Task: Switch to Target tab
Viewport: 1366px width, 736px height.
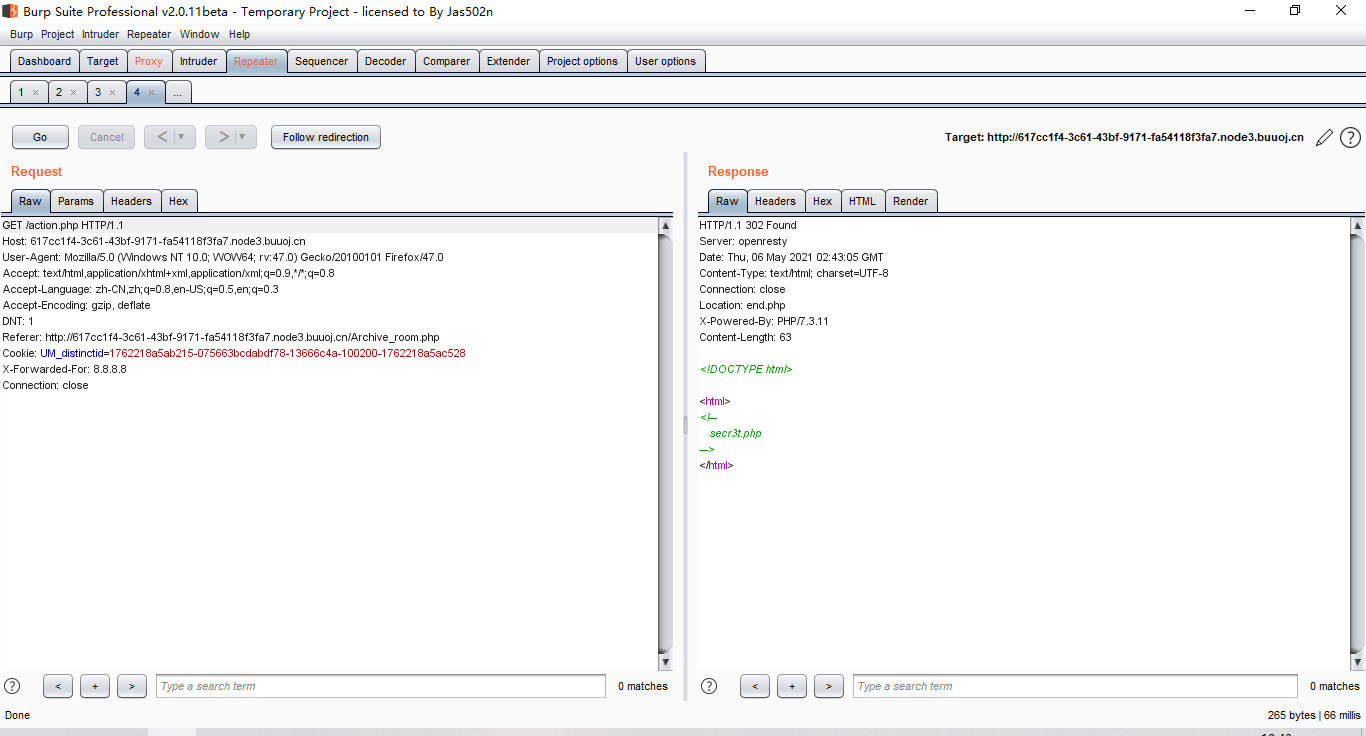Action: point(102,61)
